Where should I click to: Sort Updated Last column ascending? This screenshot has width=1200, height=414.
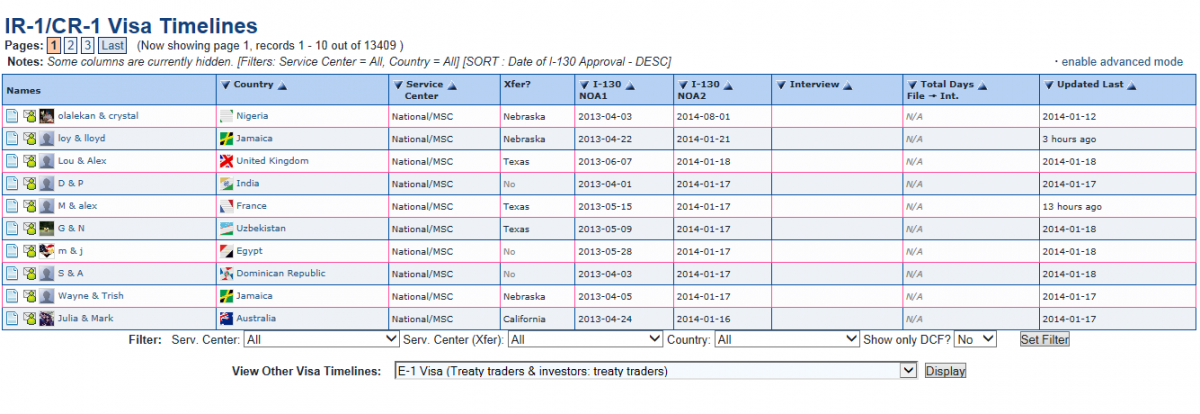tap(1132, 86)
